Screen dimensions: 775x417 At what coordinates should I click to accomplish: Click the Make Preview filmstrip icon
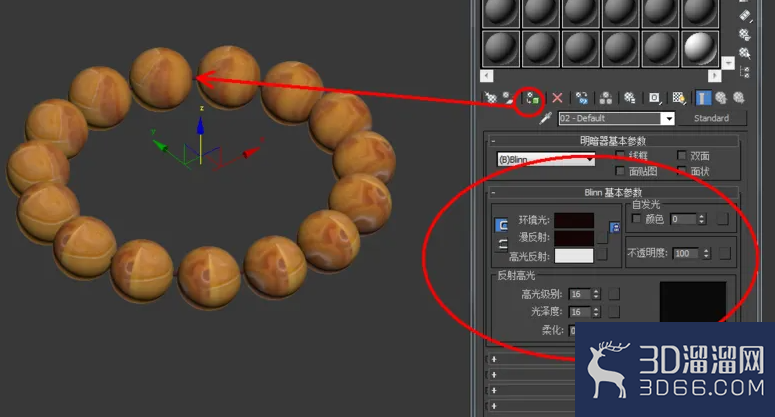tap(745, 16)
